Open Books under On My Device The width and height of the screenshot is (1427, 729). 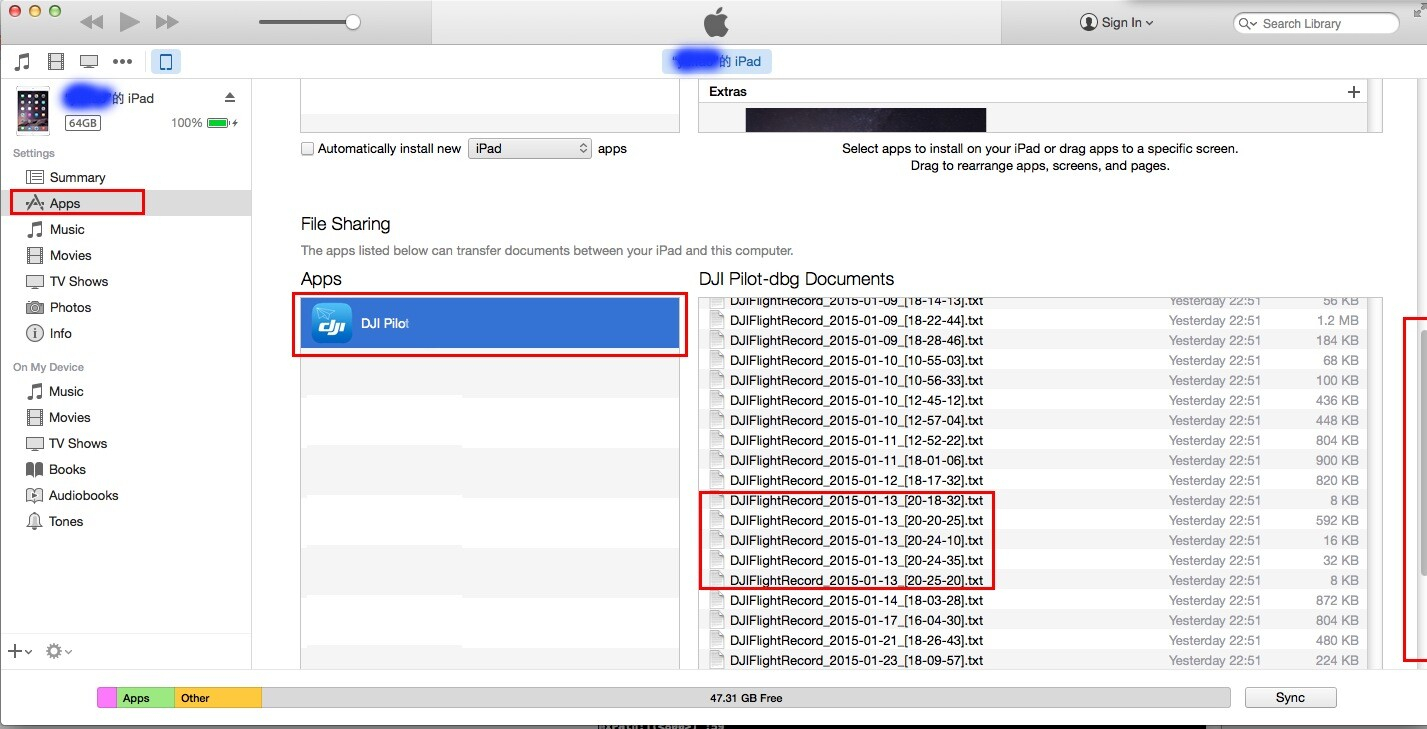(x=67, y=469)
